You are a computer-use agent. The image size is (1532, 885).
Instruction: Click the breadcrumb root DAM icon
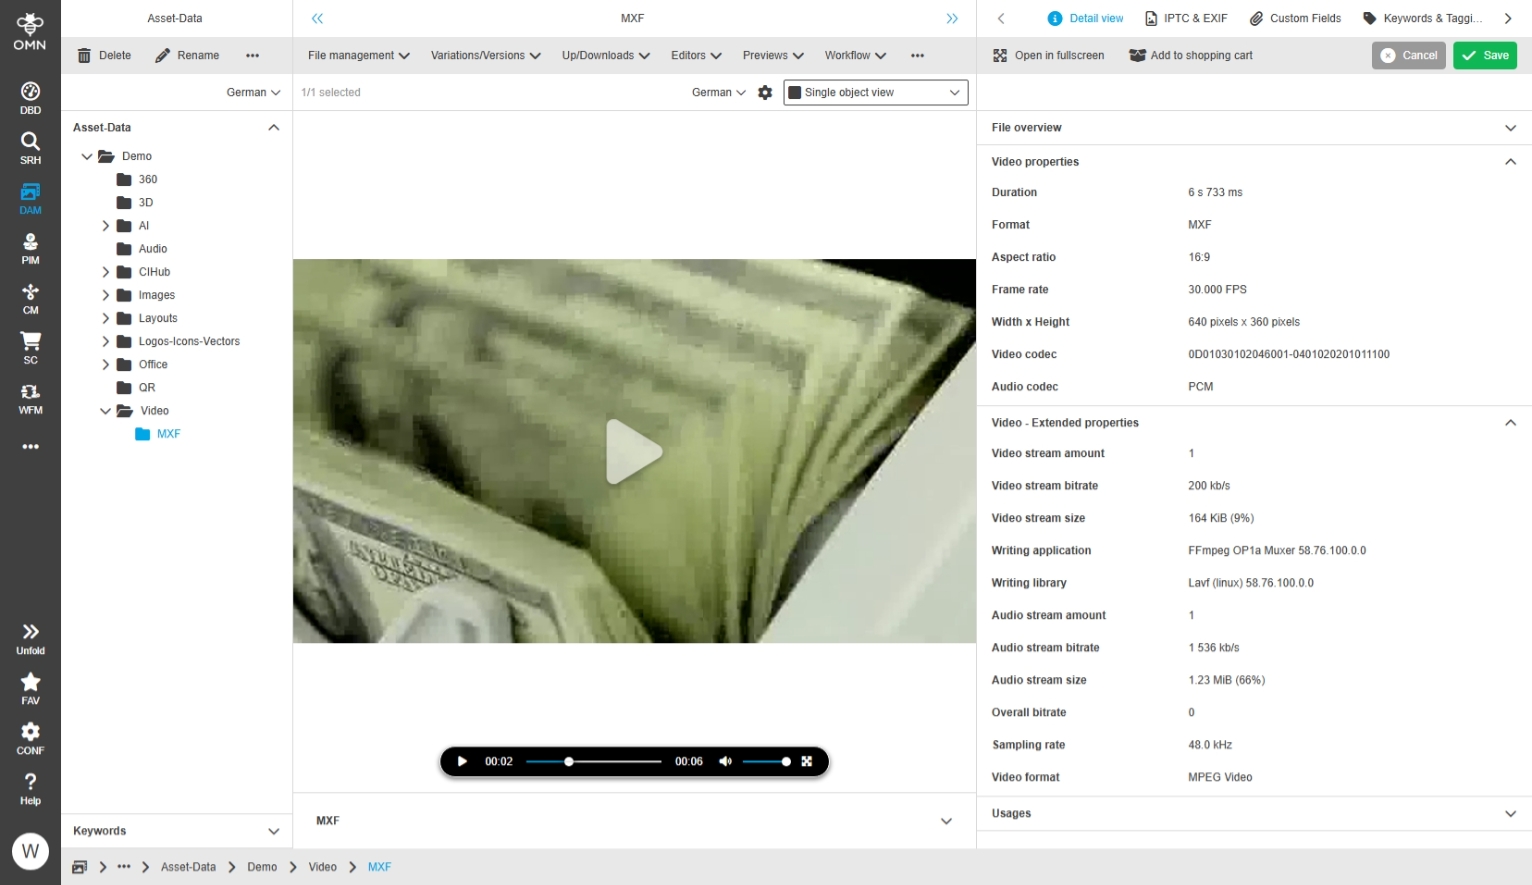point(80,867)
